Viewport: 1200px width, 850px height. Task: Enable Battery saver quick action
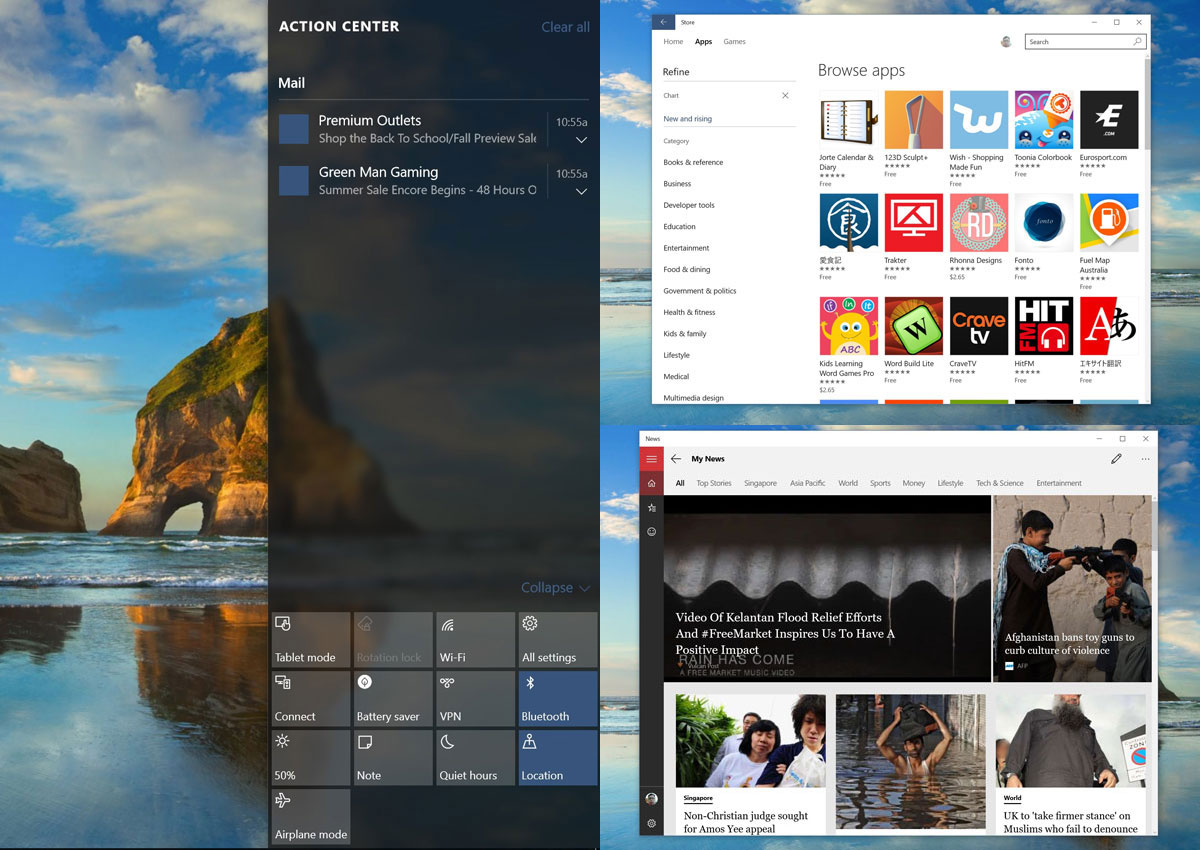click(x=393, y=699)
